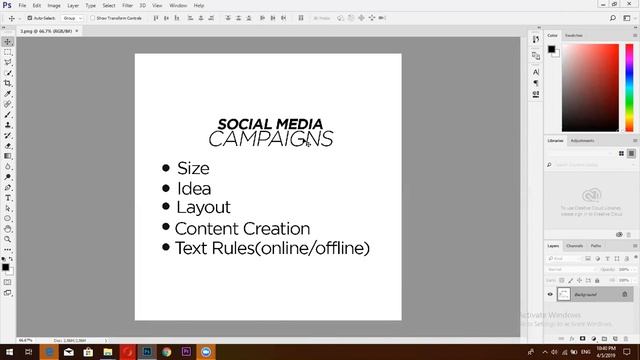Add a layer mask button

(x=582, y=339)
